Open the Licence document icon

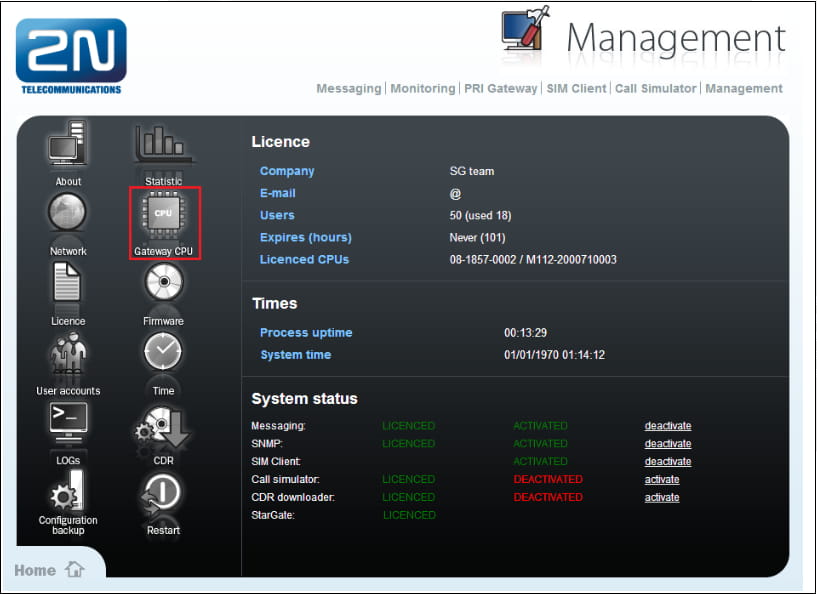click(67, 281)
